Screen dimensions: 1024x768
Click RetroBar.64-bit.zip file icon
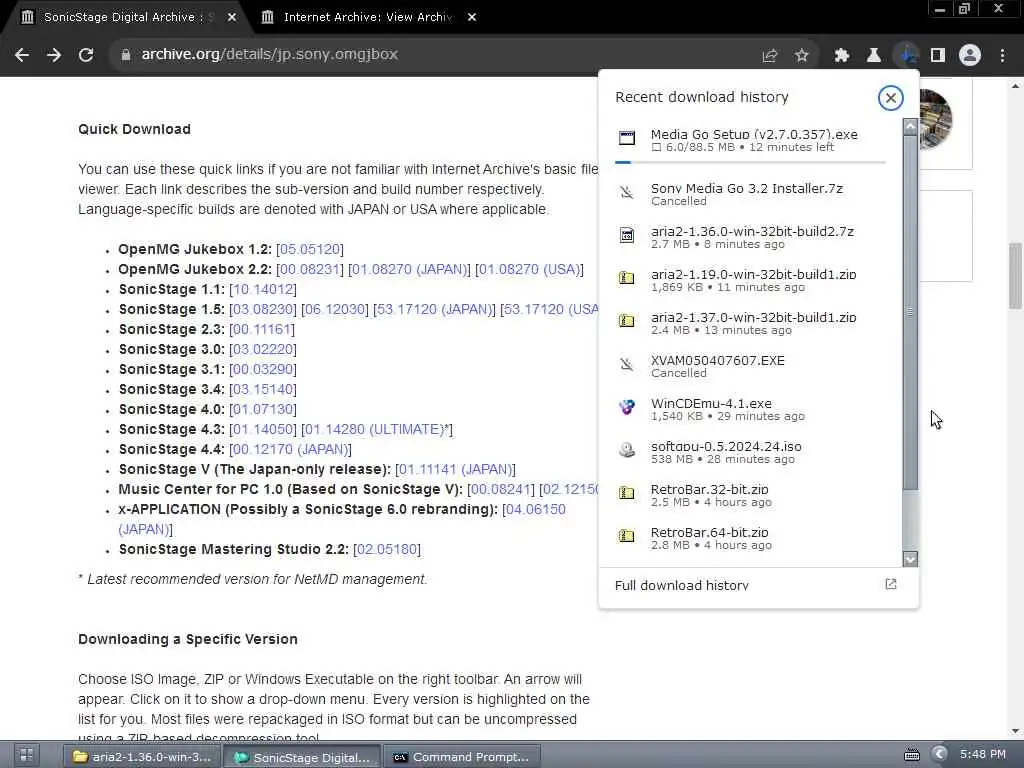pyautogui.click(x=626, y=536)
